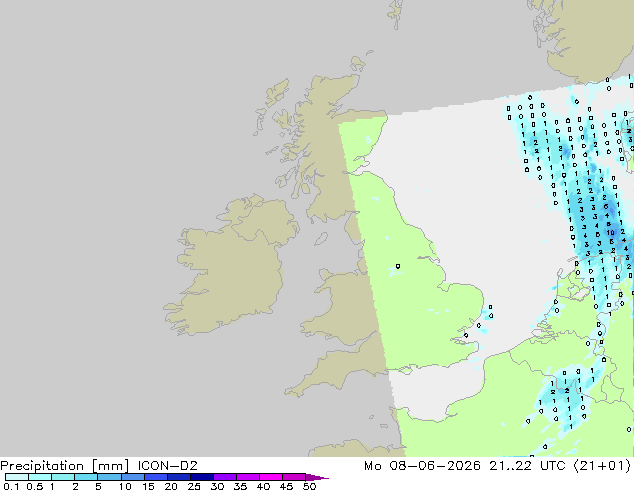Click the "21..22" time range text
This screenshot has height=490, width=634.
[x=510, y=466]
